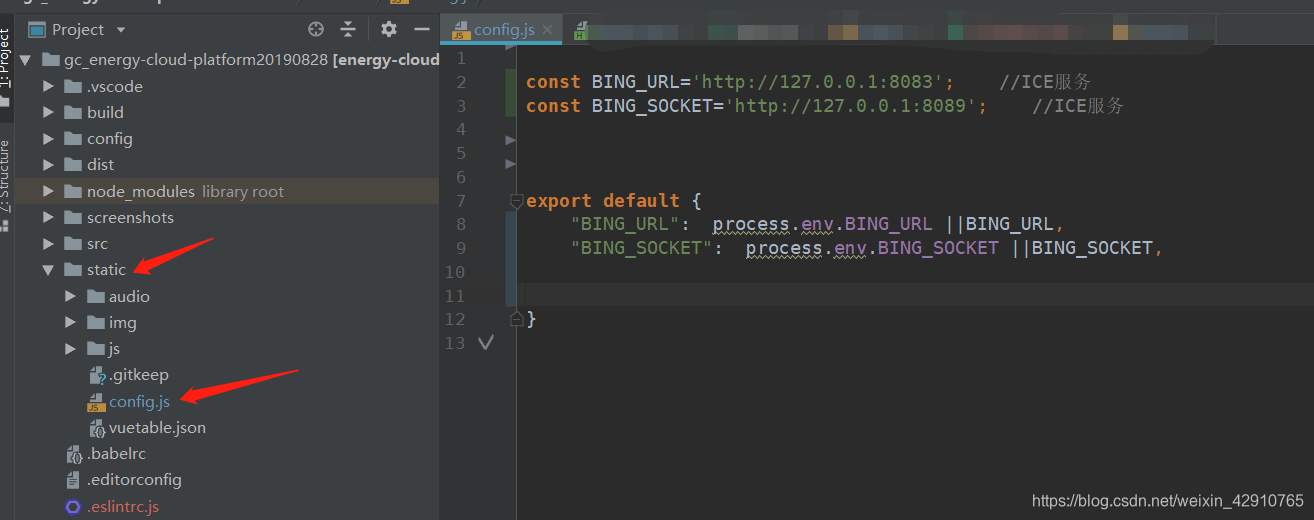Collapse the static folder arrow
The width and height of the screenshot is (1314, 520).
(48, 270)
